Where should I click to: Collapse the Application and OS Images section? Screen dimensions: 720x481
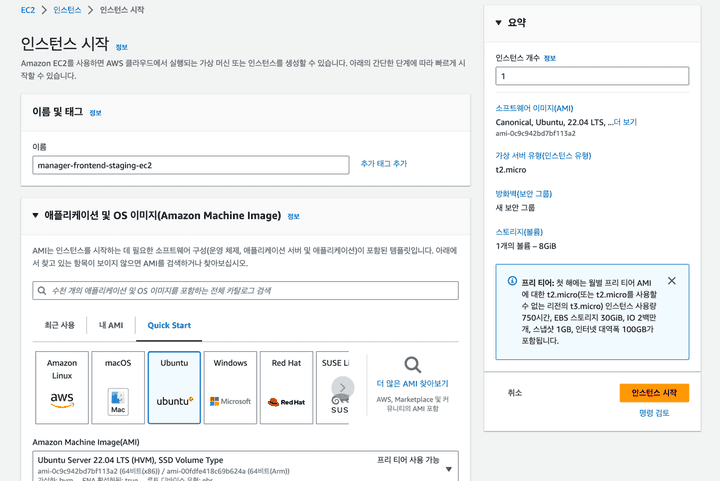point(37,215)
